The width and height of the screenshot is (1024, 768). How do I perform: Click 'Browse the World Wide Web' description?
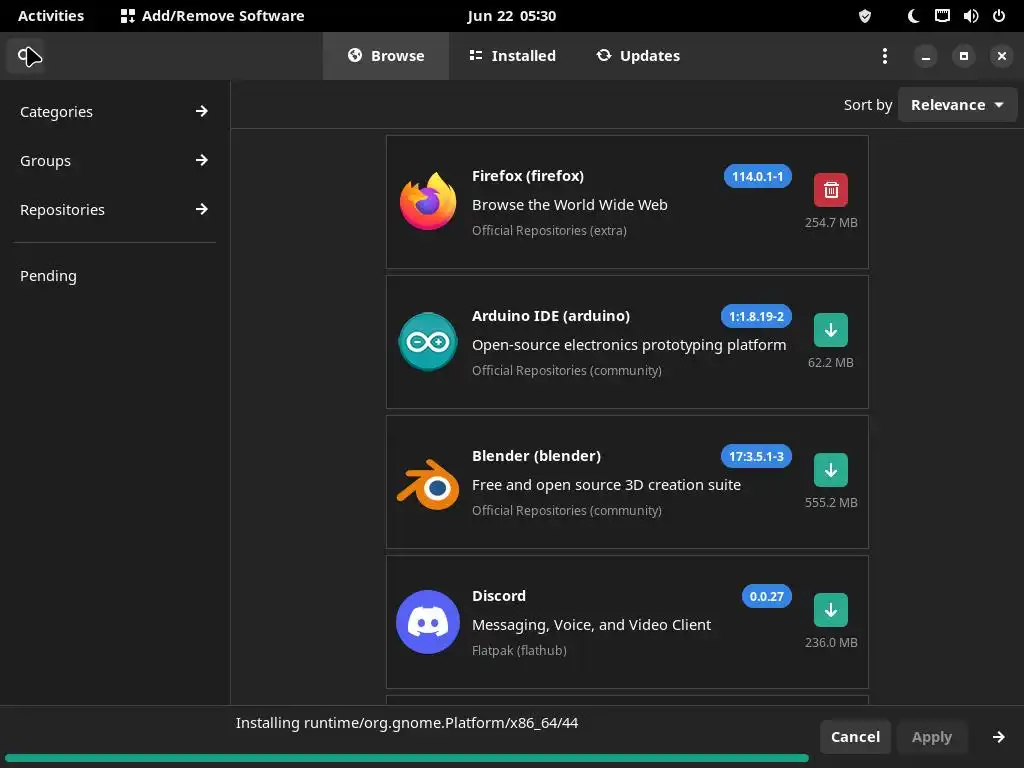pyautogui.click(x=569, y=205)
